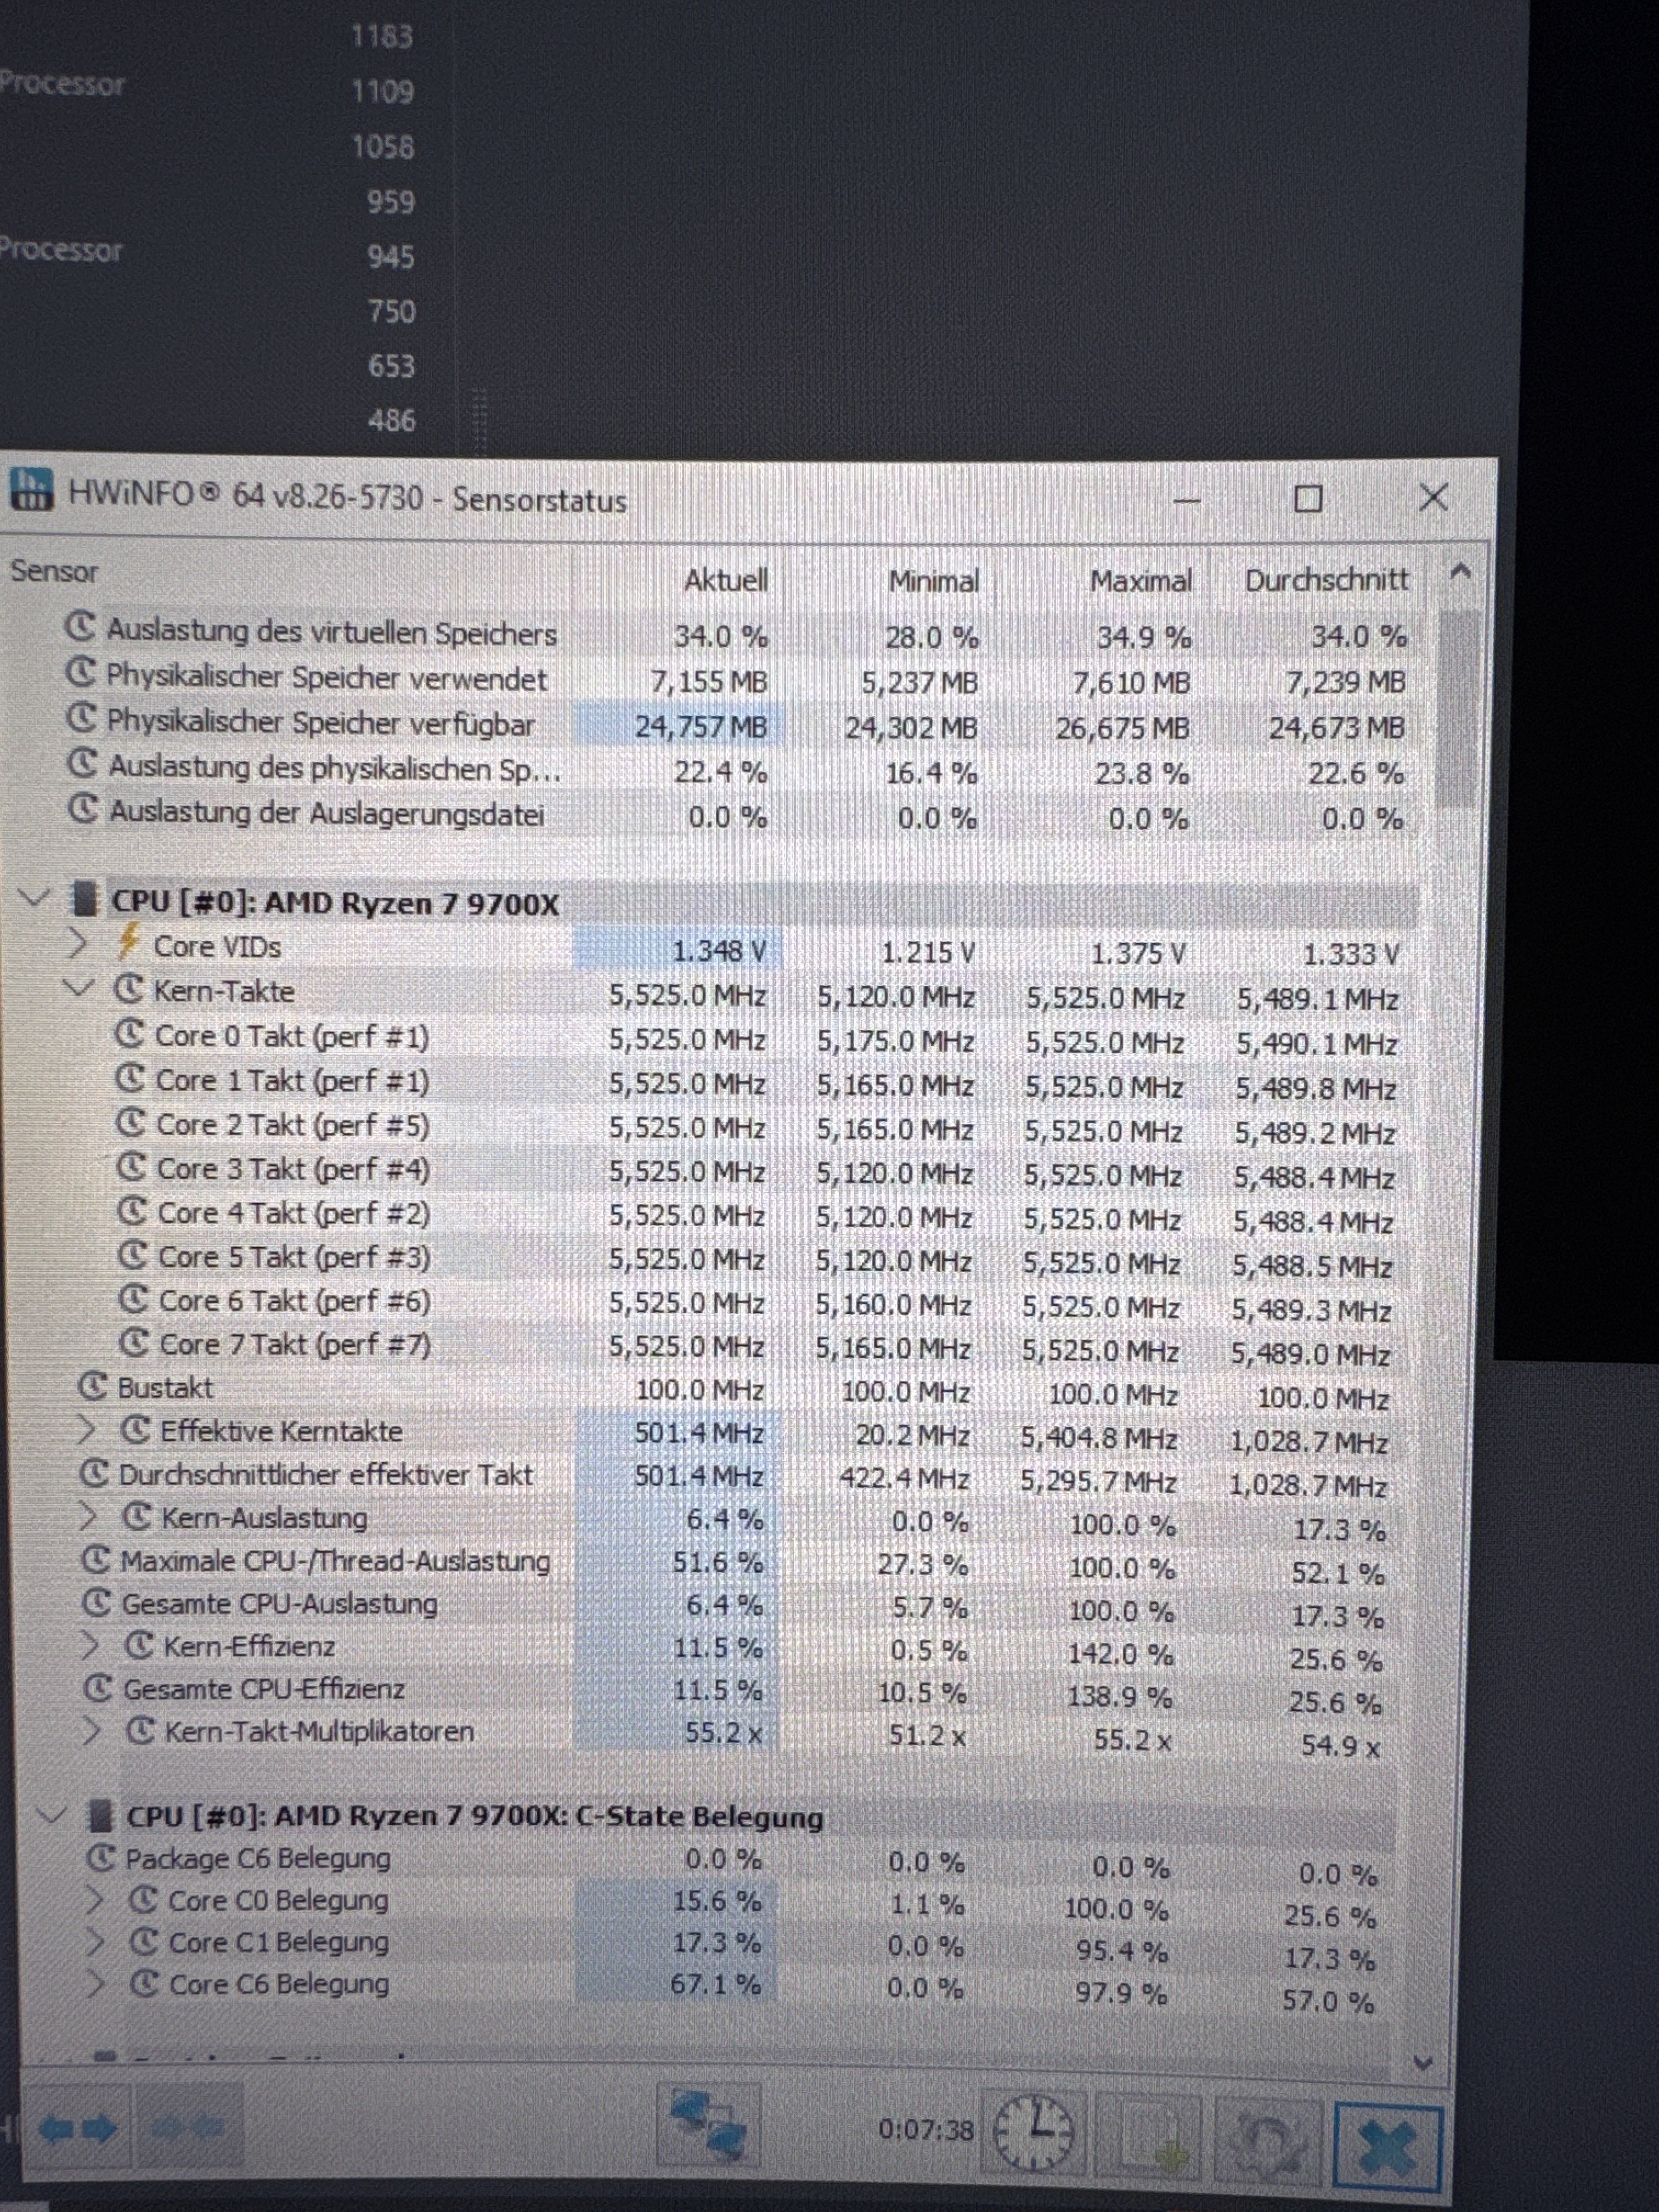Expand Core C6 Belegung row

(x=94, y=1983)
